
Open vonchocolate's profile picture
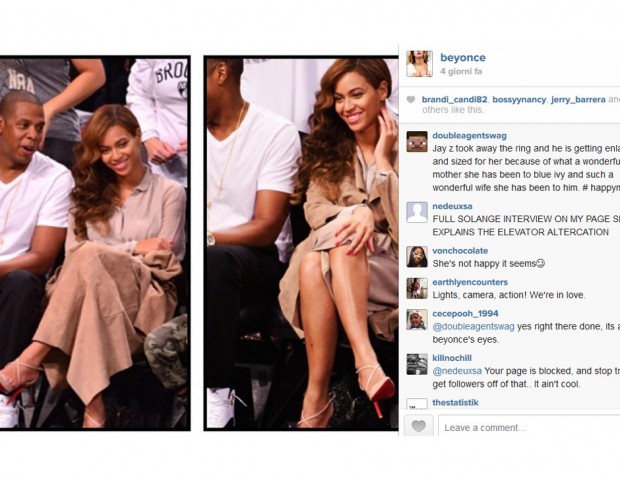click(x=417, y=257)
